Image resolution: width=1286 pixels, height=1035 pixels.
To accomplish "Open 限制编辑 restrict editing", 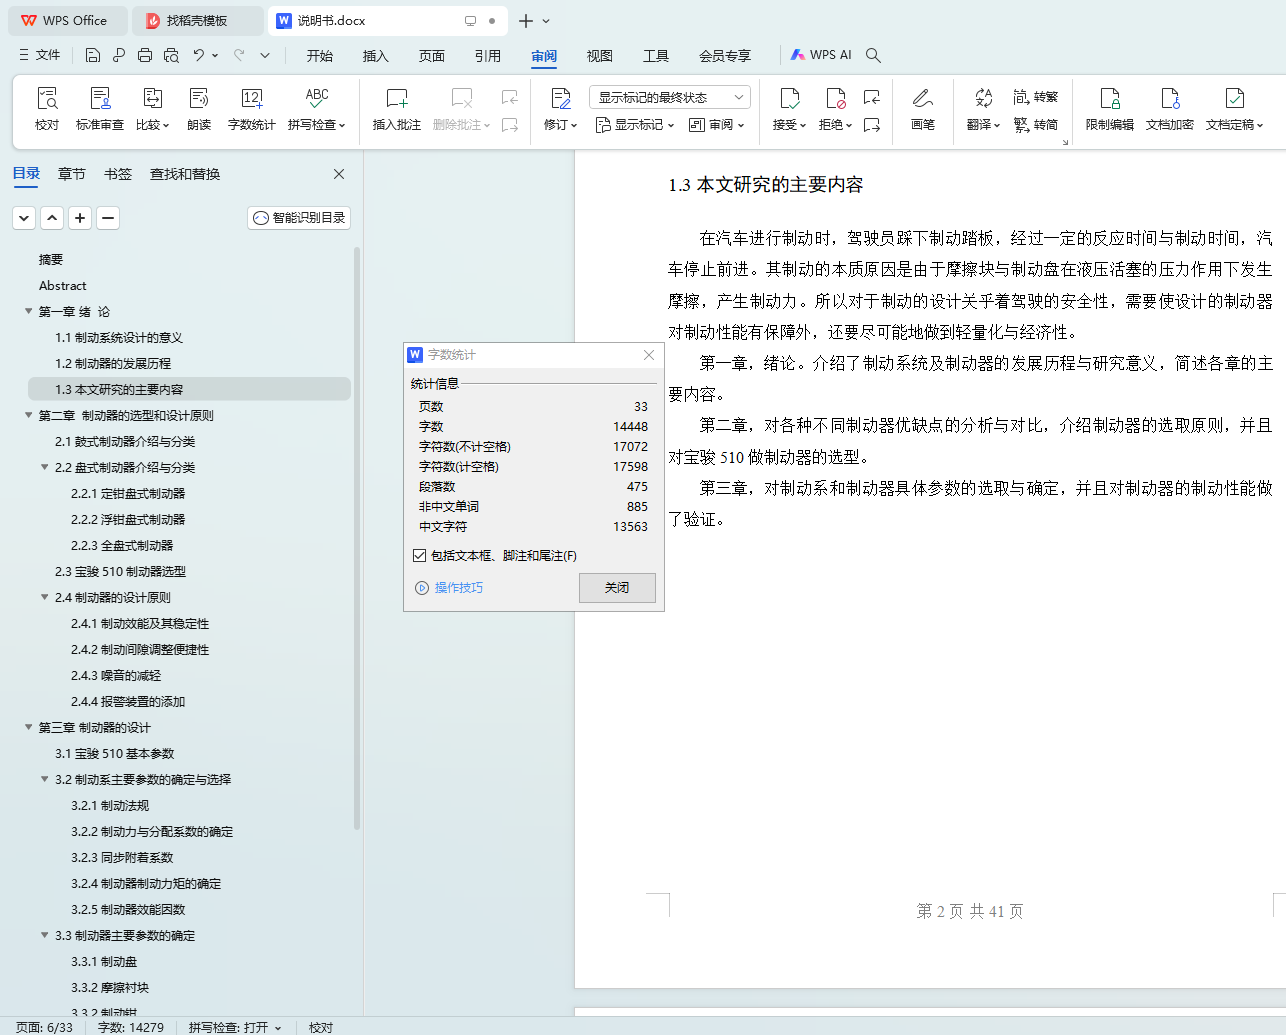I will [x=1110, y=109].
